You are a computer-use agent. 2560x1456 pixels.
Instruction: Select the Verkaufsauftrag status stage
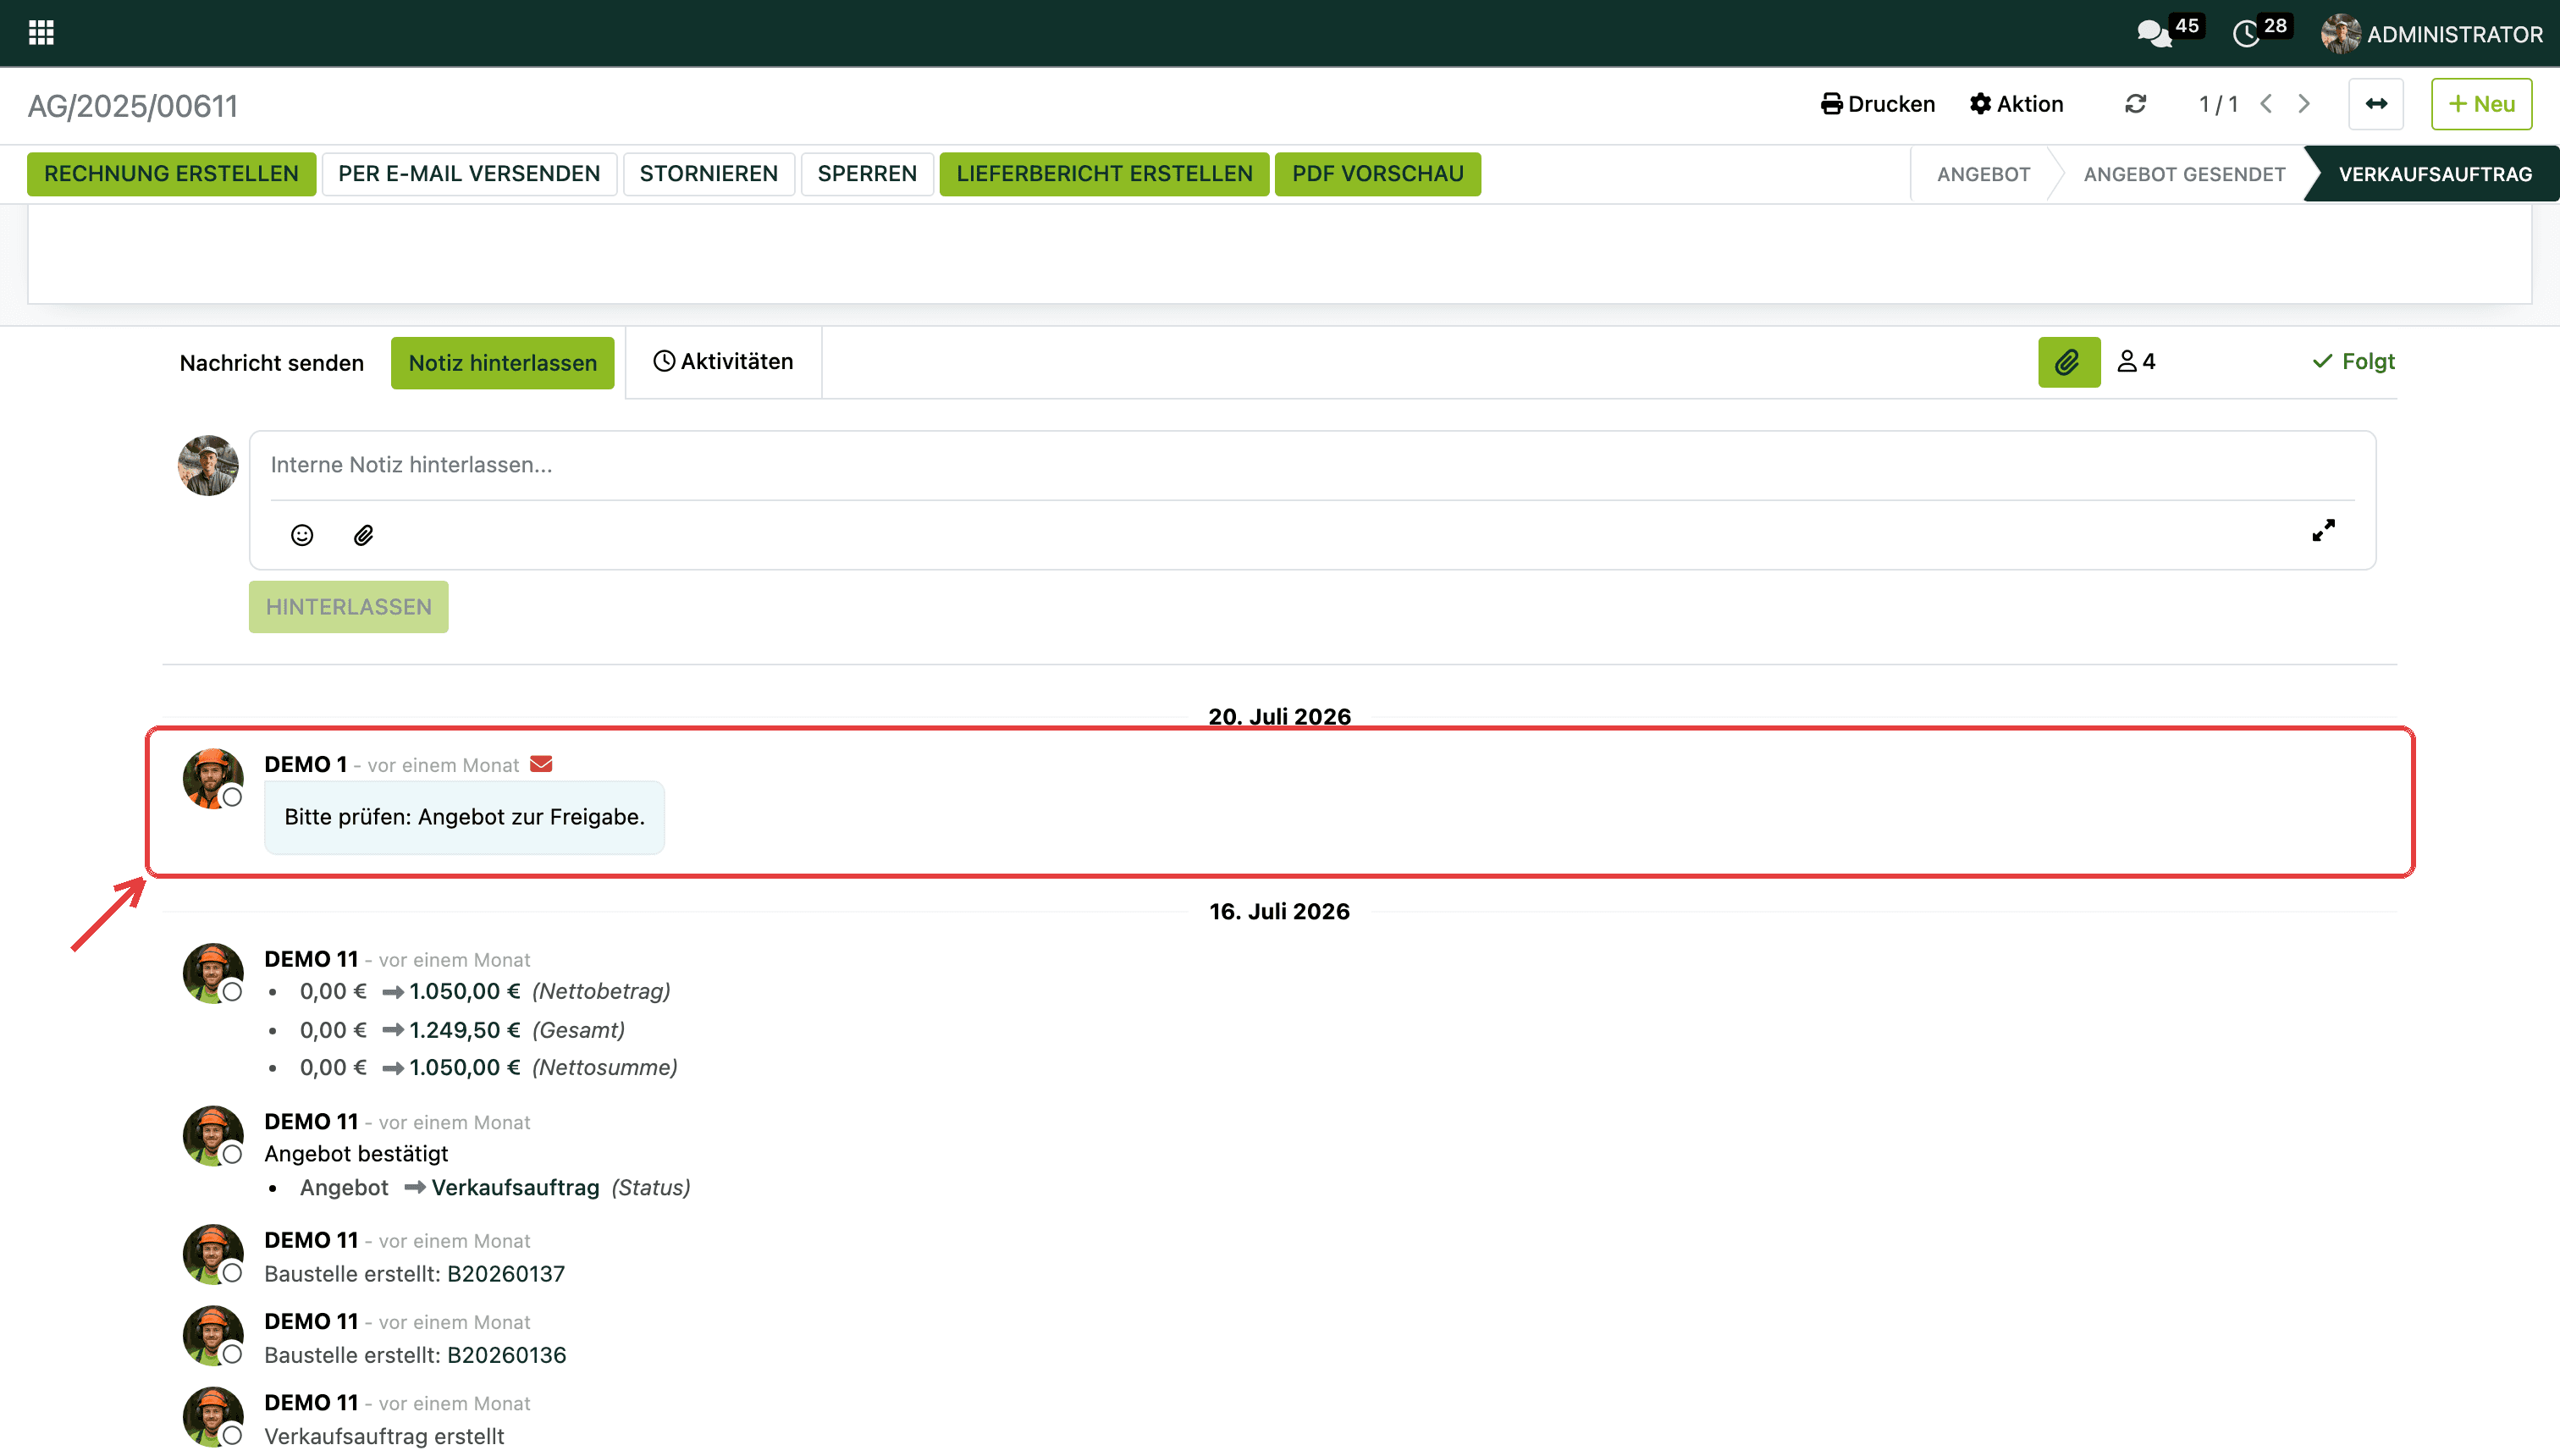pyautogui.click(x=2435, y=174)
